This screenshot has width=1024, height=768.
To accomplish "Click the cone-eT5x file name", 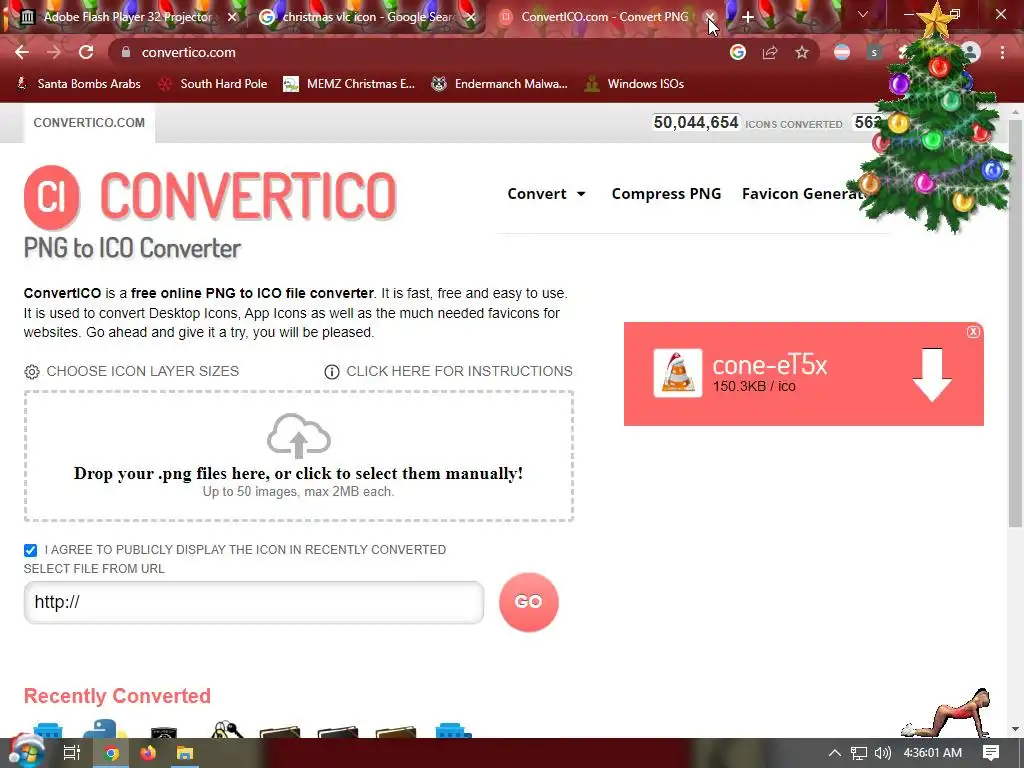I will [769, 365].
